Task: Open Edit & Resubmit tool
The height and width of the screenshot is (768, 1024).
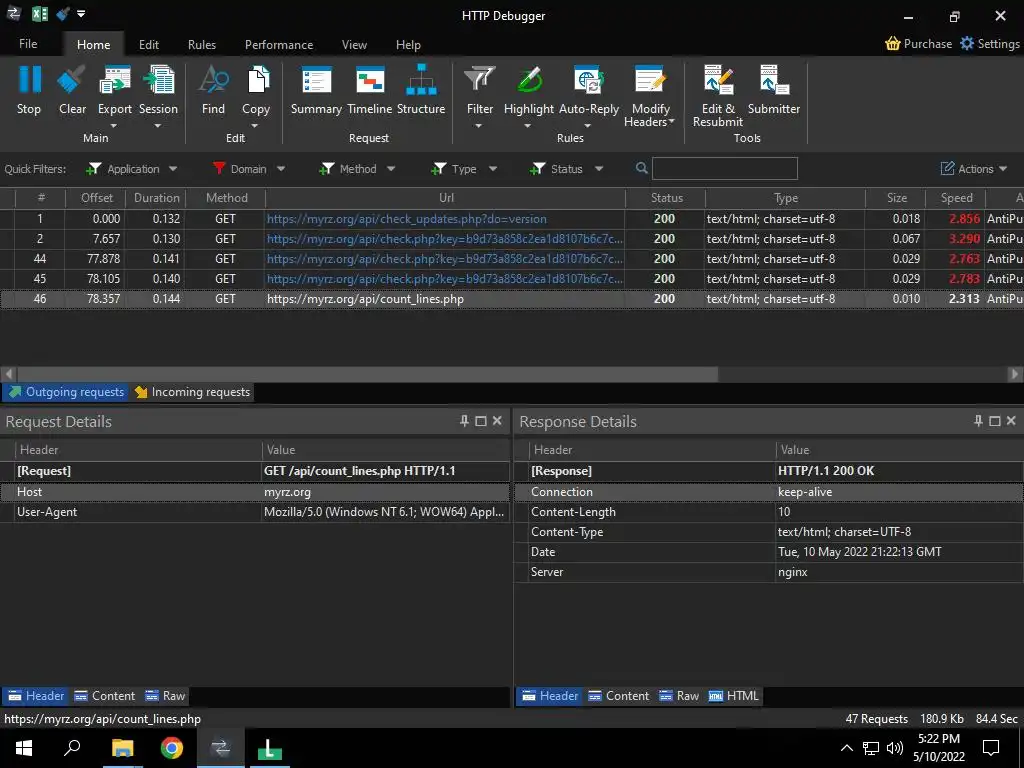Action: point(718,80)
